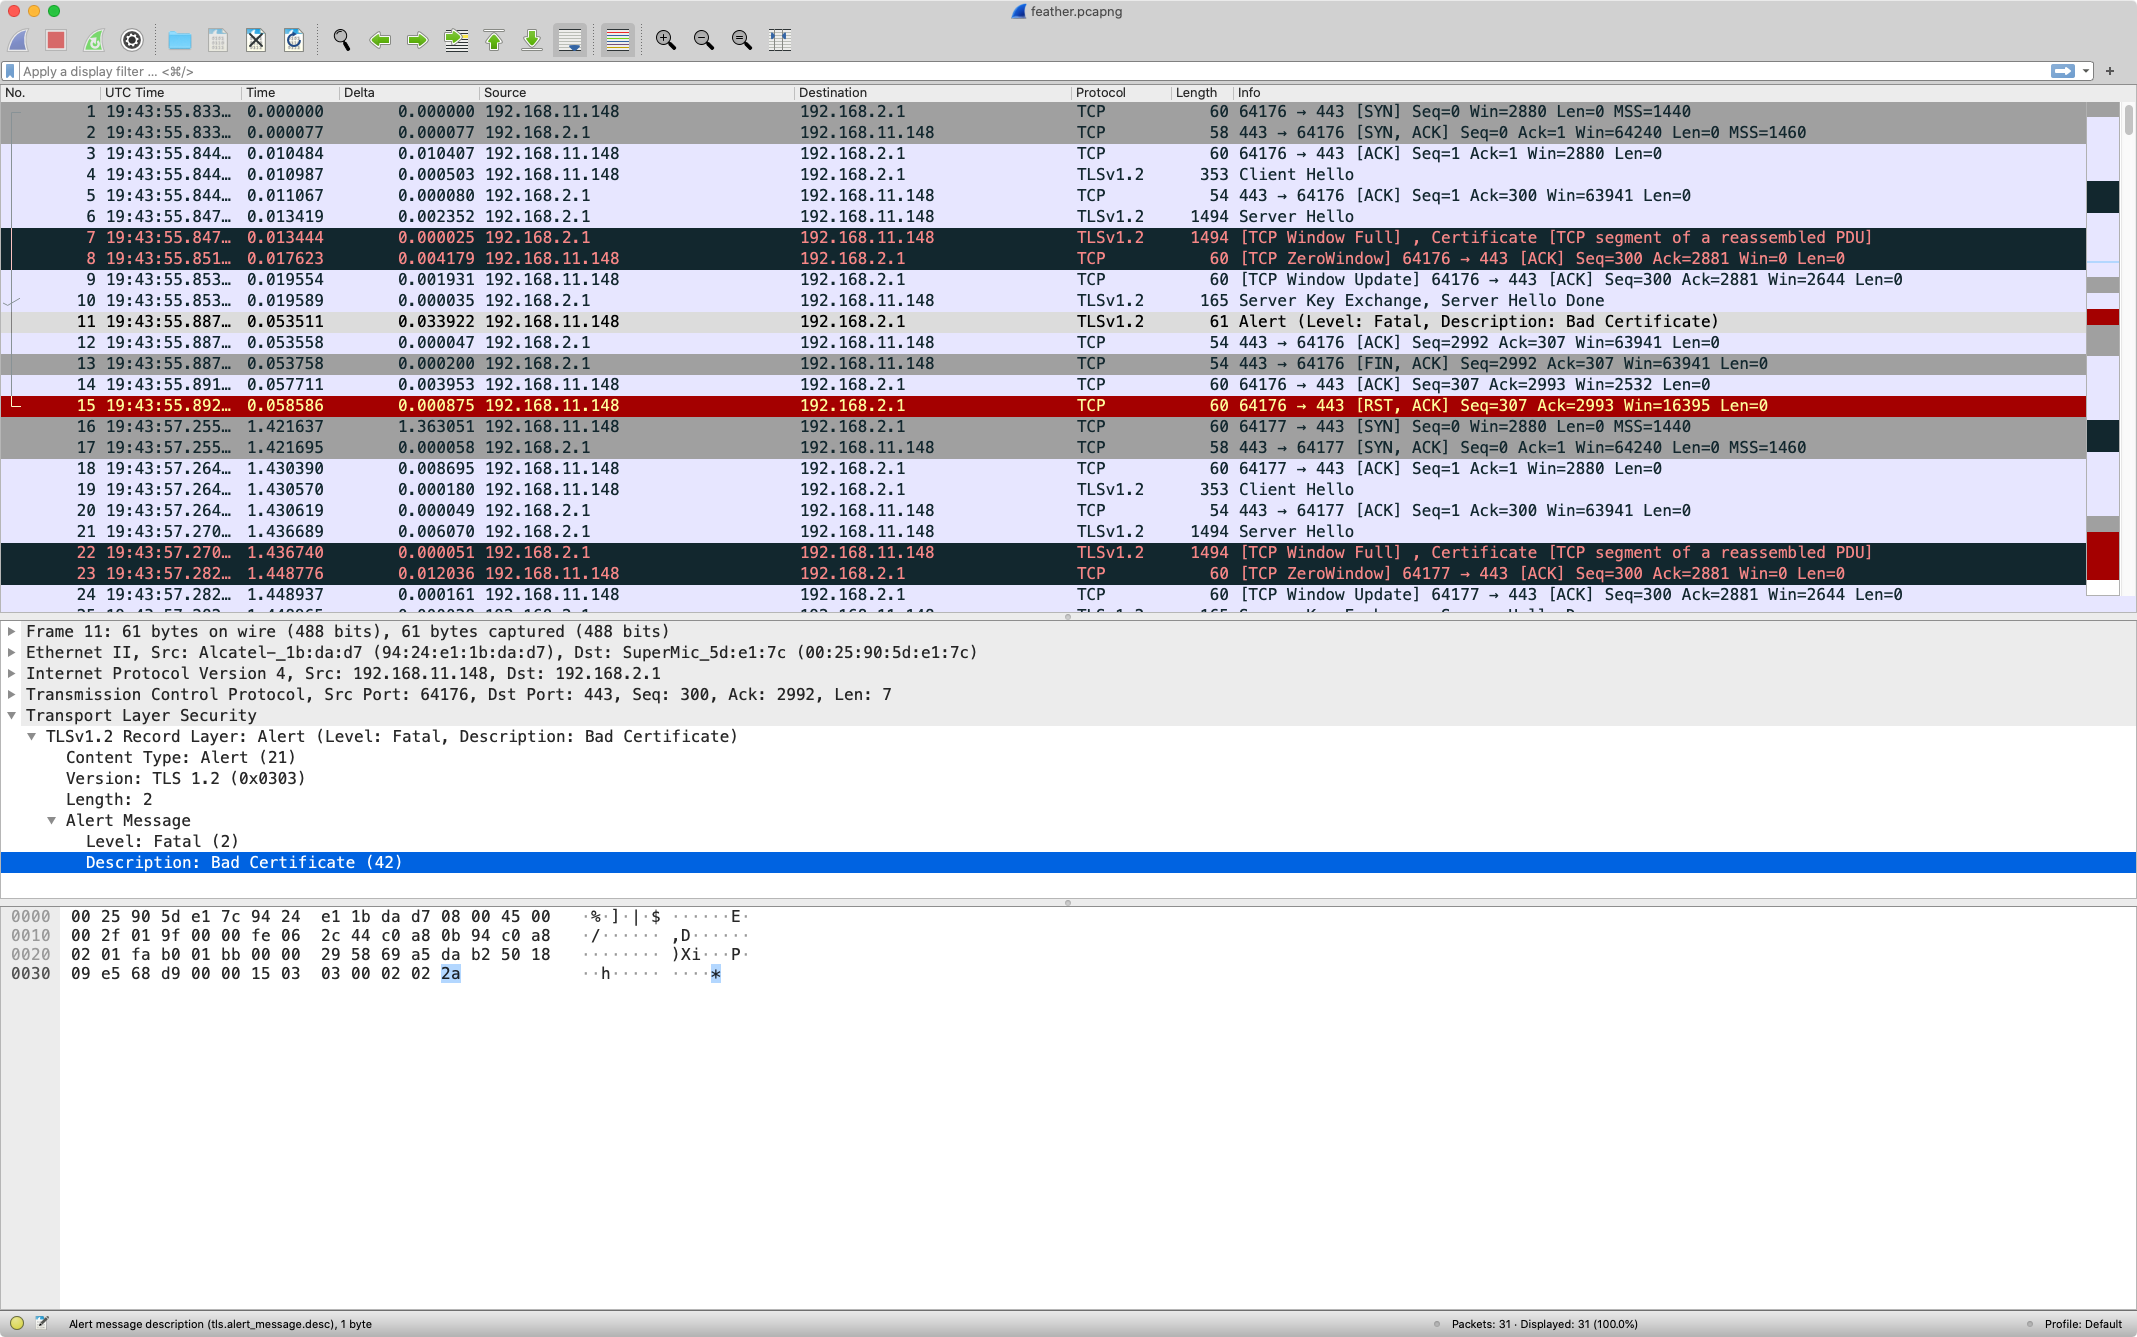Select packet 6 Server Hello row
Image resolution: width=2137 pixels, height=1337 pixels.
pyautogui.click(x=1043, y=217)
